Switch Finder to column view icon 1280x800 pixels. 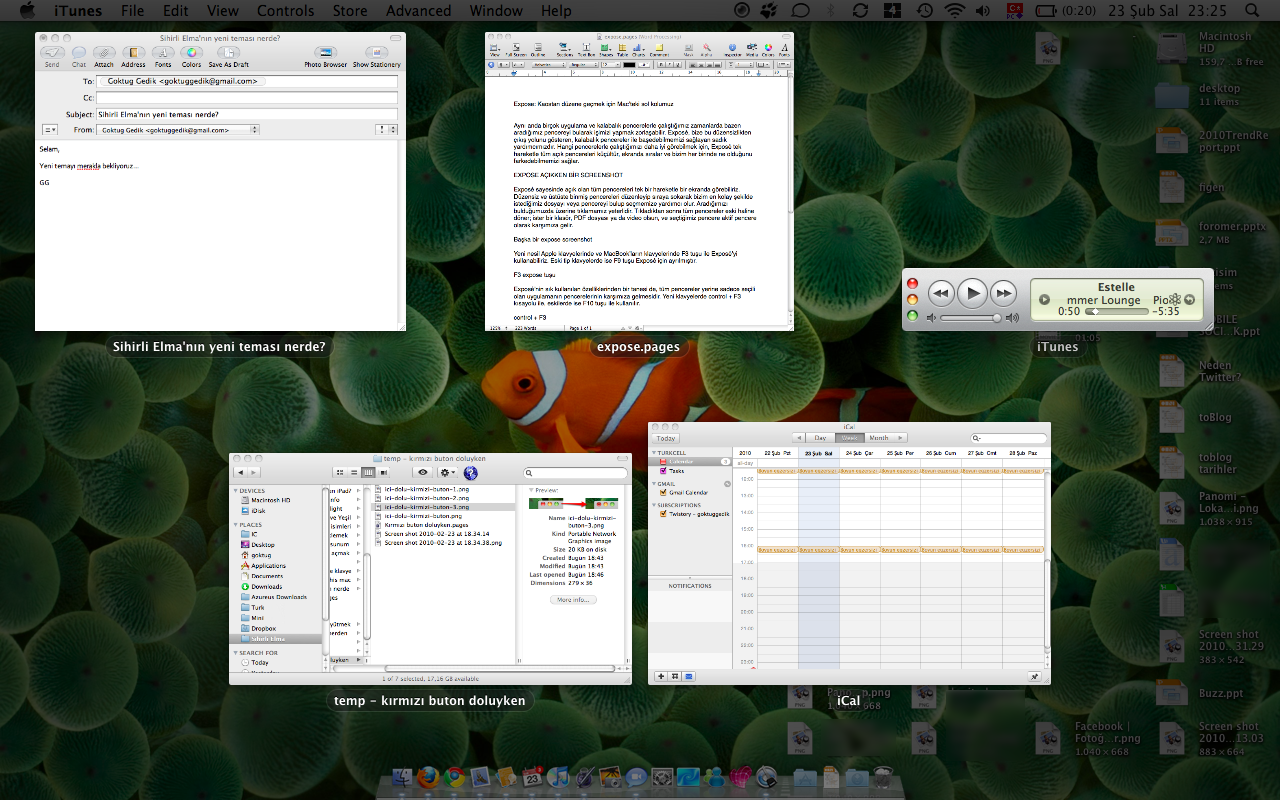point(367,472)
